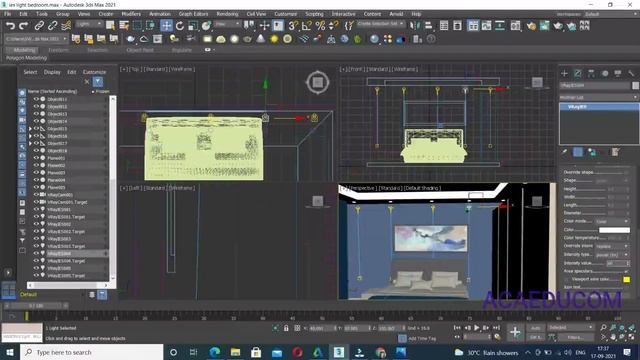Activate the Select and Scale tool

[x=193, y=26]
